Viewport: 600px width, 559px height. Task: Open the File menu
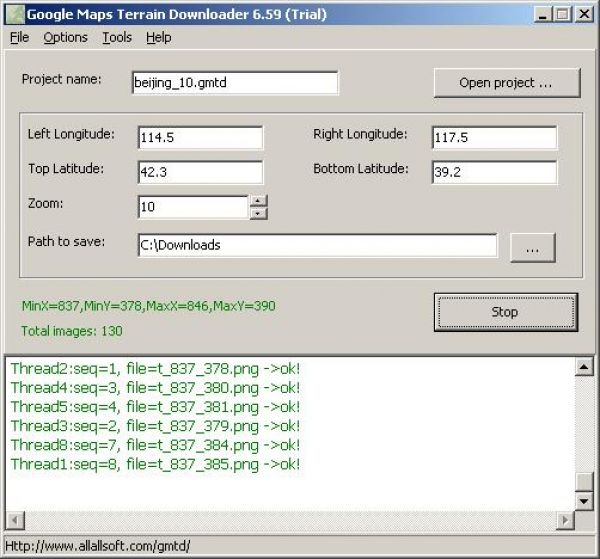pos(19,37)
